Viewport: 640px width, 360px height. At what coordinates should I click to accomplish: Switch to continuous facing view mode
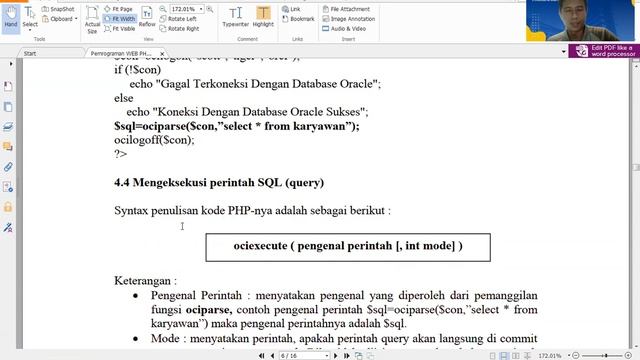(x=527, y=356)
